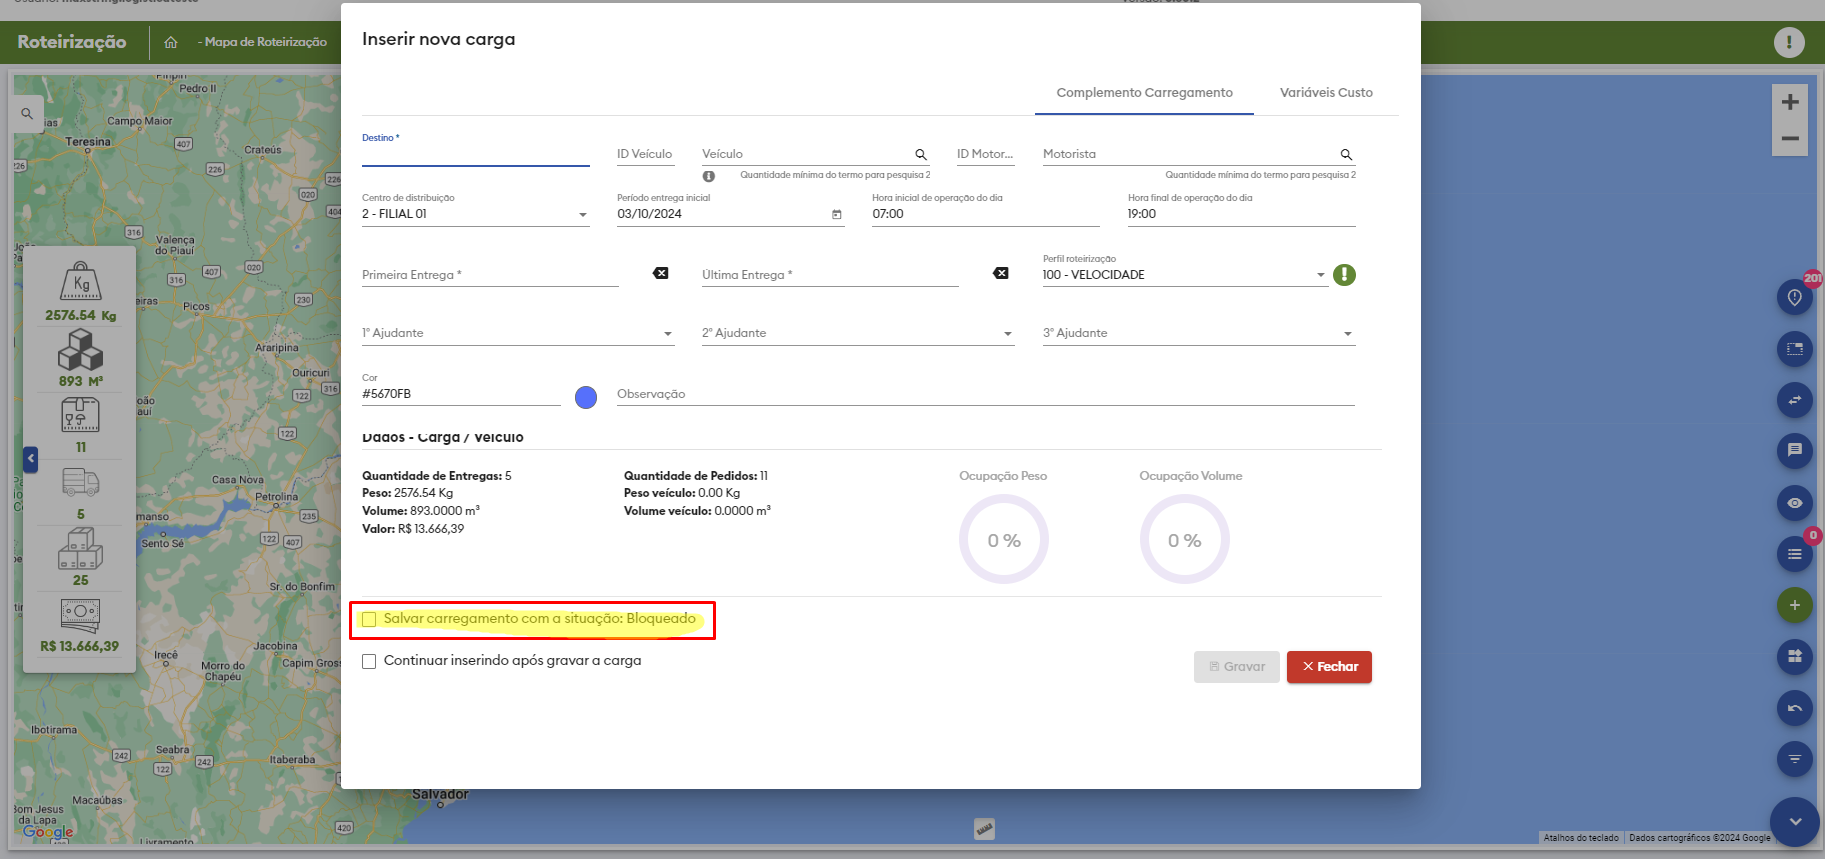Click the Motorista search magnifier icon

point(1346,155)
